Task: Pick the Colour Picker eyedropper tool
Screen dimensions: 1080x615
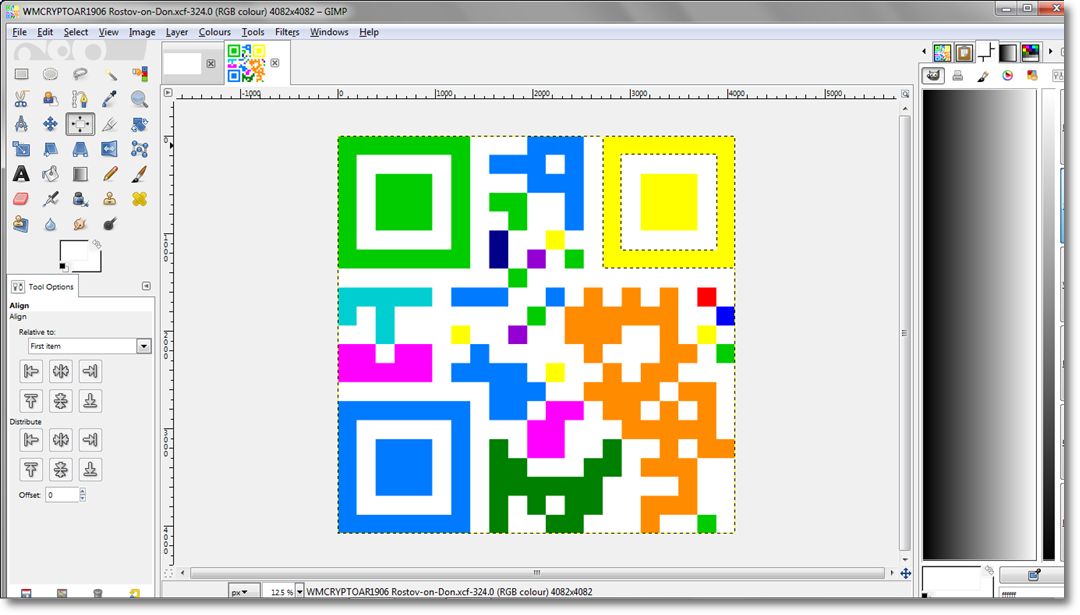Action: (x=110, y=99)
